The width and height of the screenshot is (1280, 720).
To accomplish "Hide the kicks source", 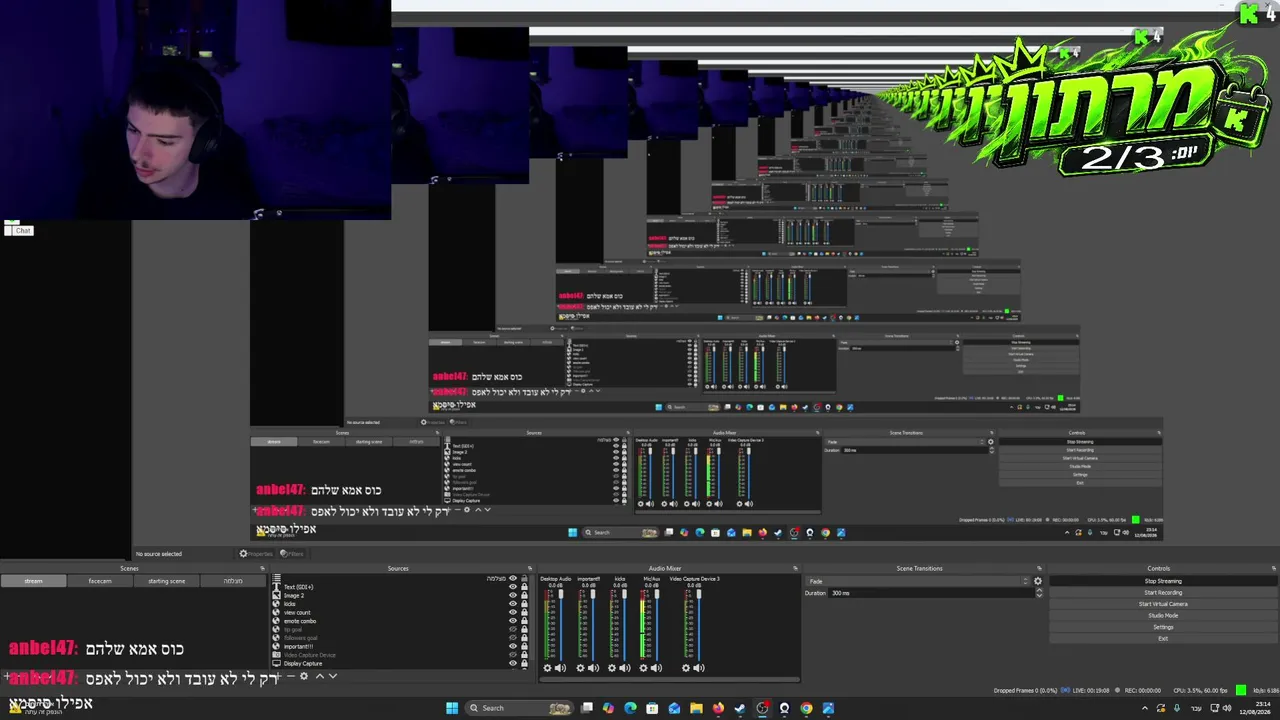I will (513, 604).
